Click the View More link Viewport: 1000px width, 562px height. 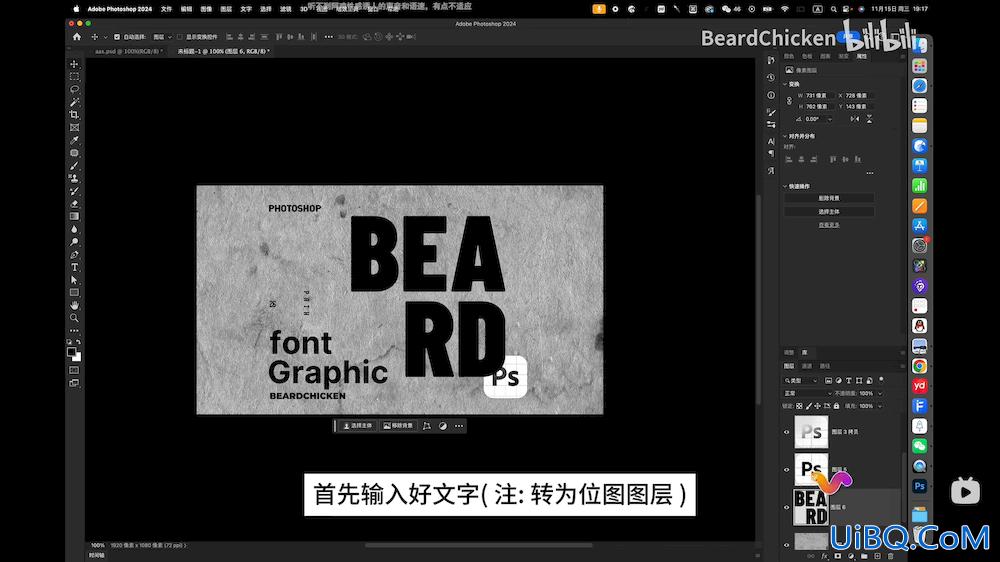pos(828,225)
